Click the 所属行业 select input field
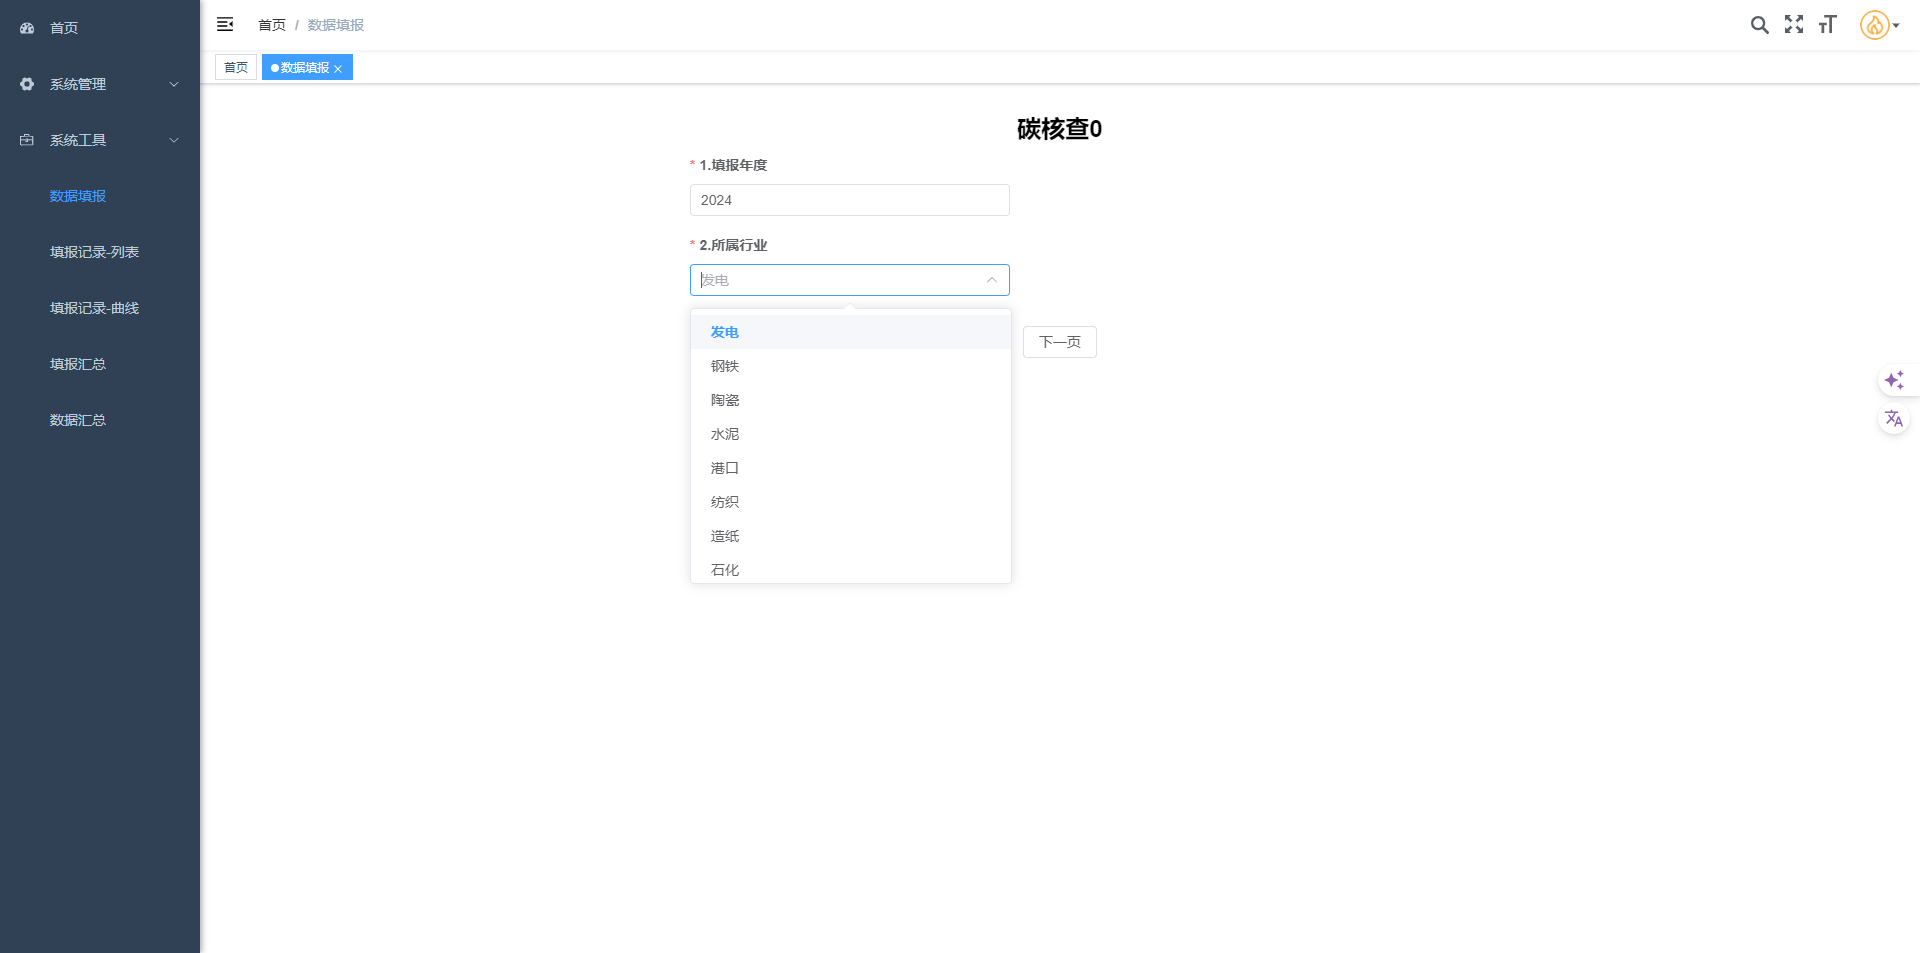The image size is (1920, 953). coord(850,280)
